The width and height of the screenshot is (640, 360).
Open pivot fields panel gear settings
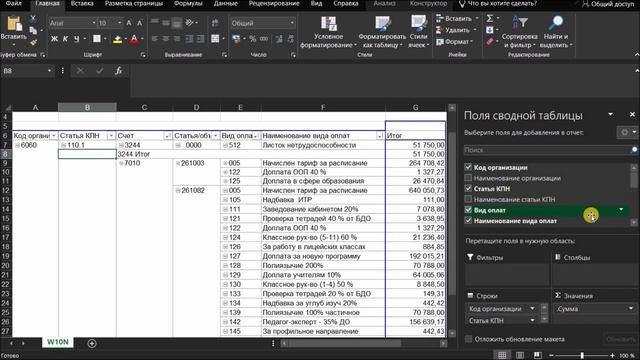pyautogui.click(x=624, y=132)
